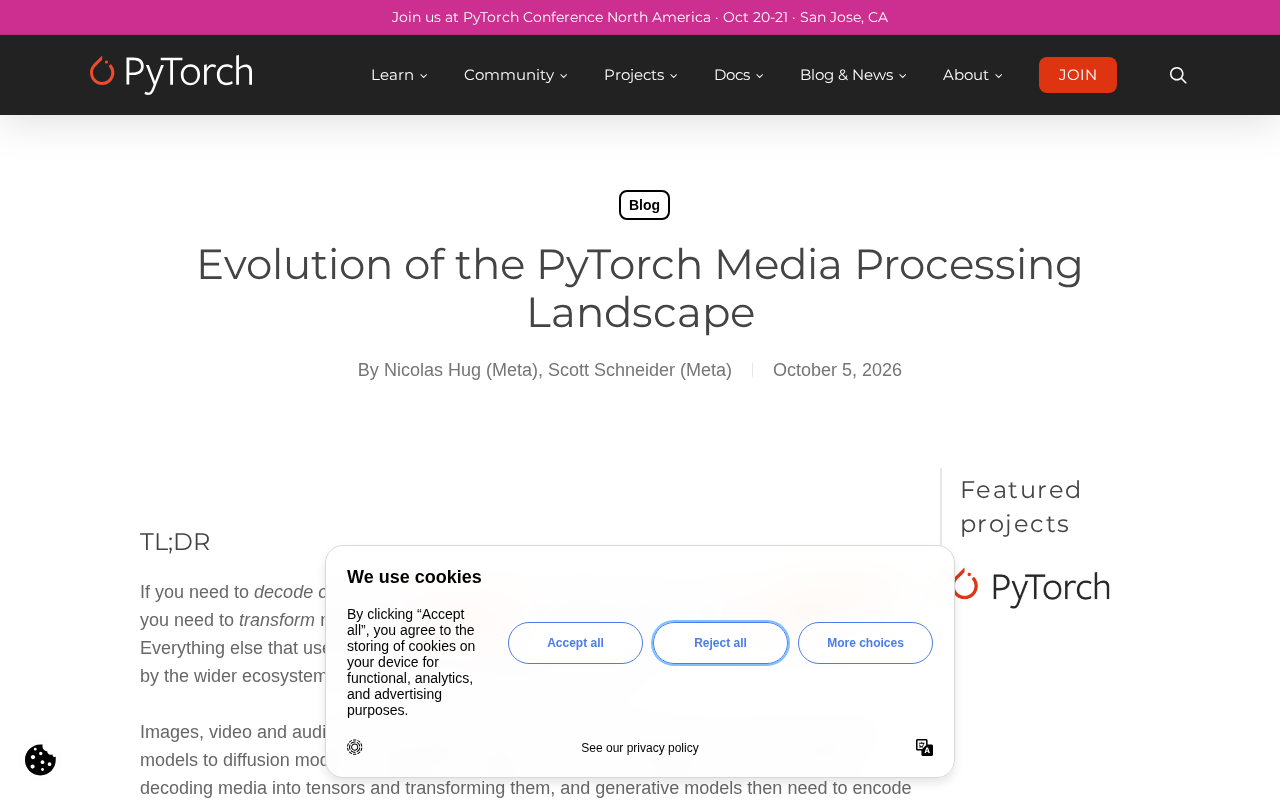Click the Blog category tag
This screenshot has width=1280, height=800.
point(644,205)
